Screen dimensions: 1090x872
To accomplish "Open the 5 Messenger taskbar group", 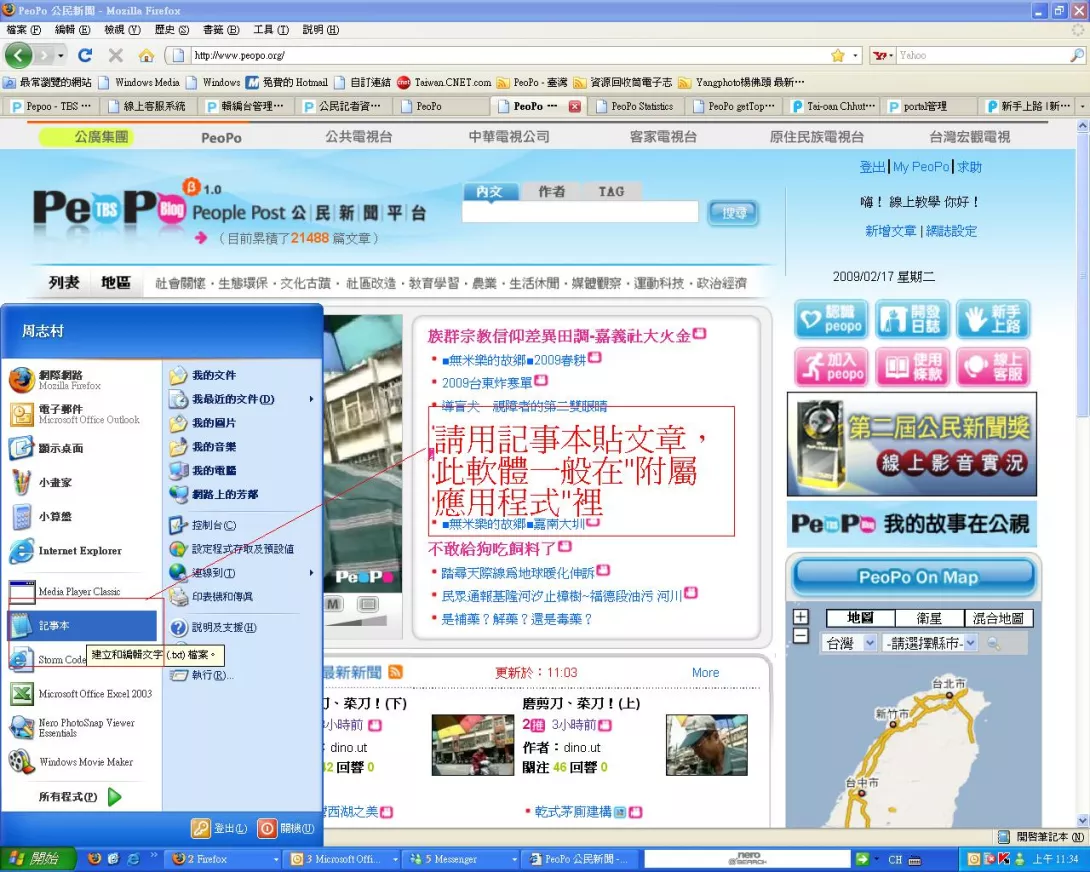I will [x=463, y=859].
